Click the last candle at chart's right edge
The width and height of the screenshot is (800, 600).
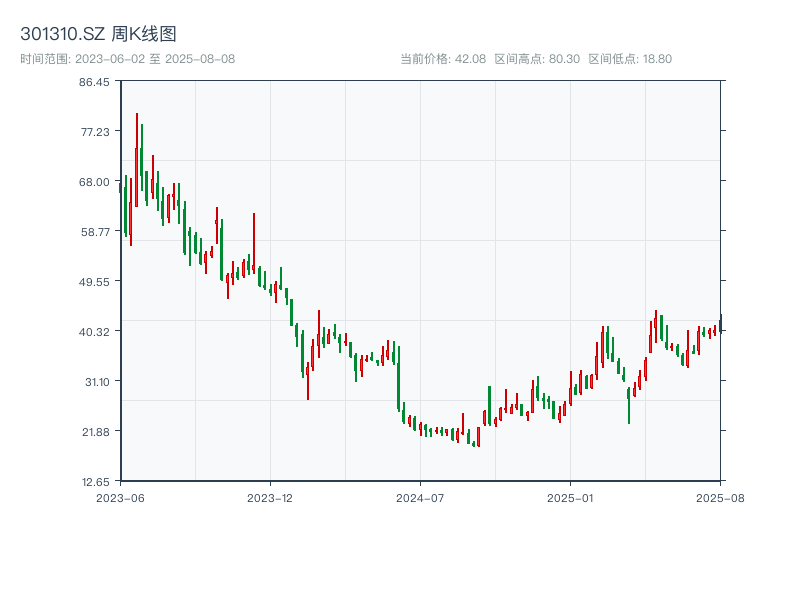click(720, 323)
